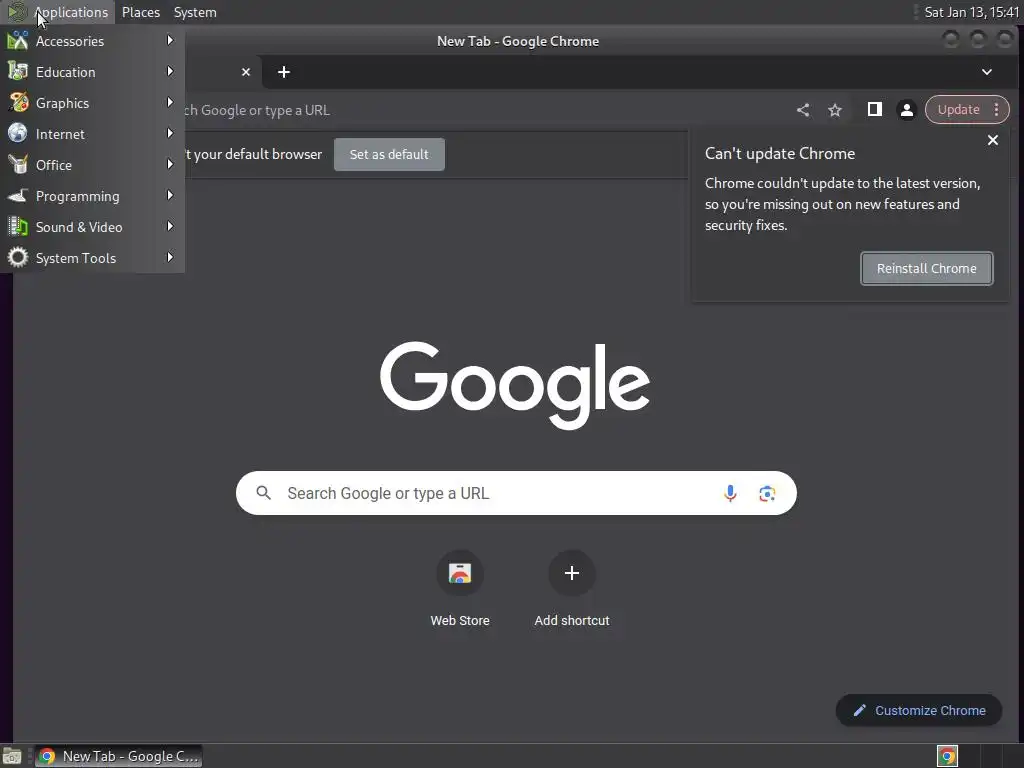Click the Programming category icon
Screen dimensions: 1024x768
pos(18,195)
